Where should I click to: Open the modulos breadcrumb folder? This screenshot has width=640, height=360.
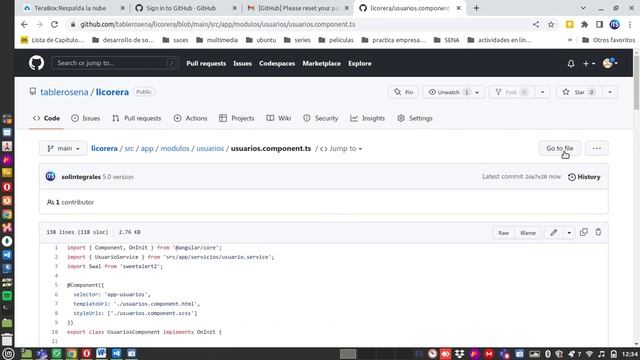coord(175,149)
